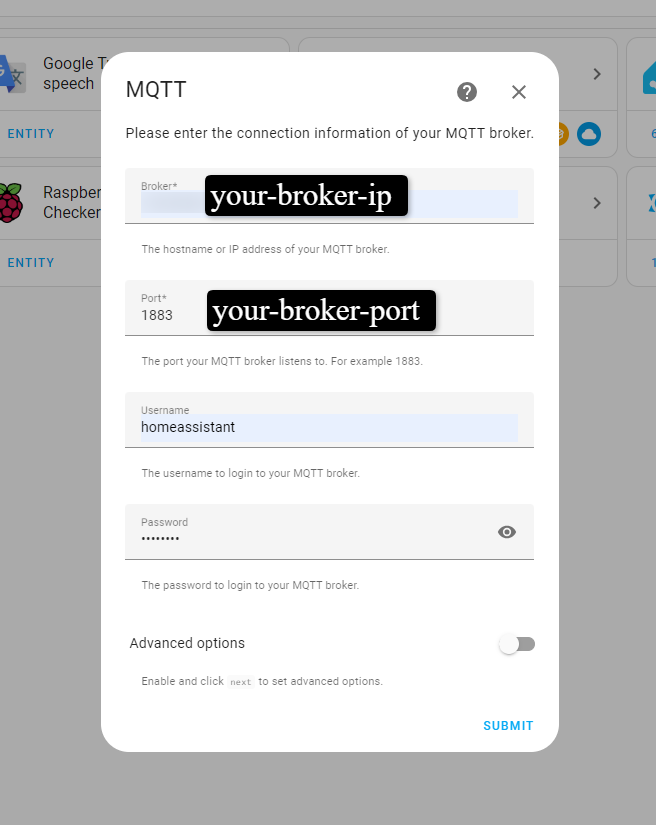
Task: Open ENTITY link under Raspberry Pi Checker
Action: [x=31, y=262]
